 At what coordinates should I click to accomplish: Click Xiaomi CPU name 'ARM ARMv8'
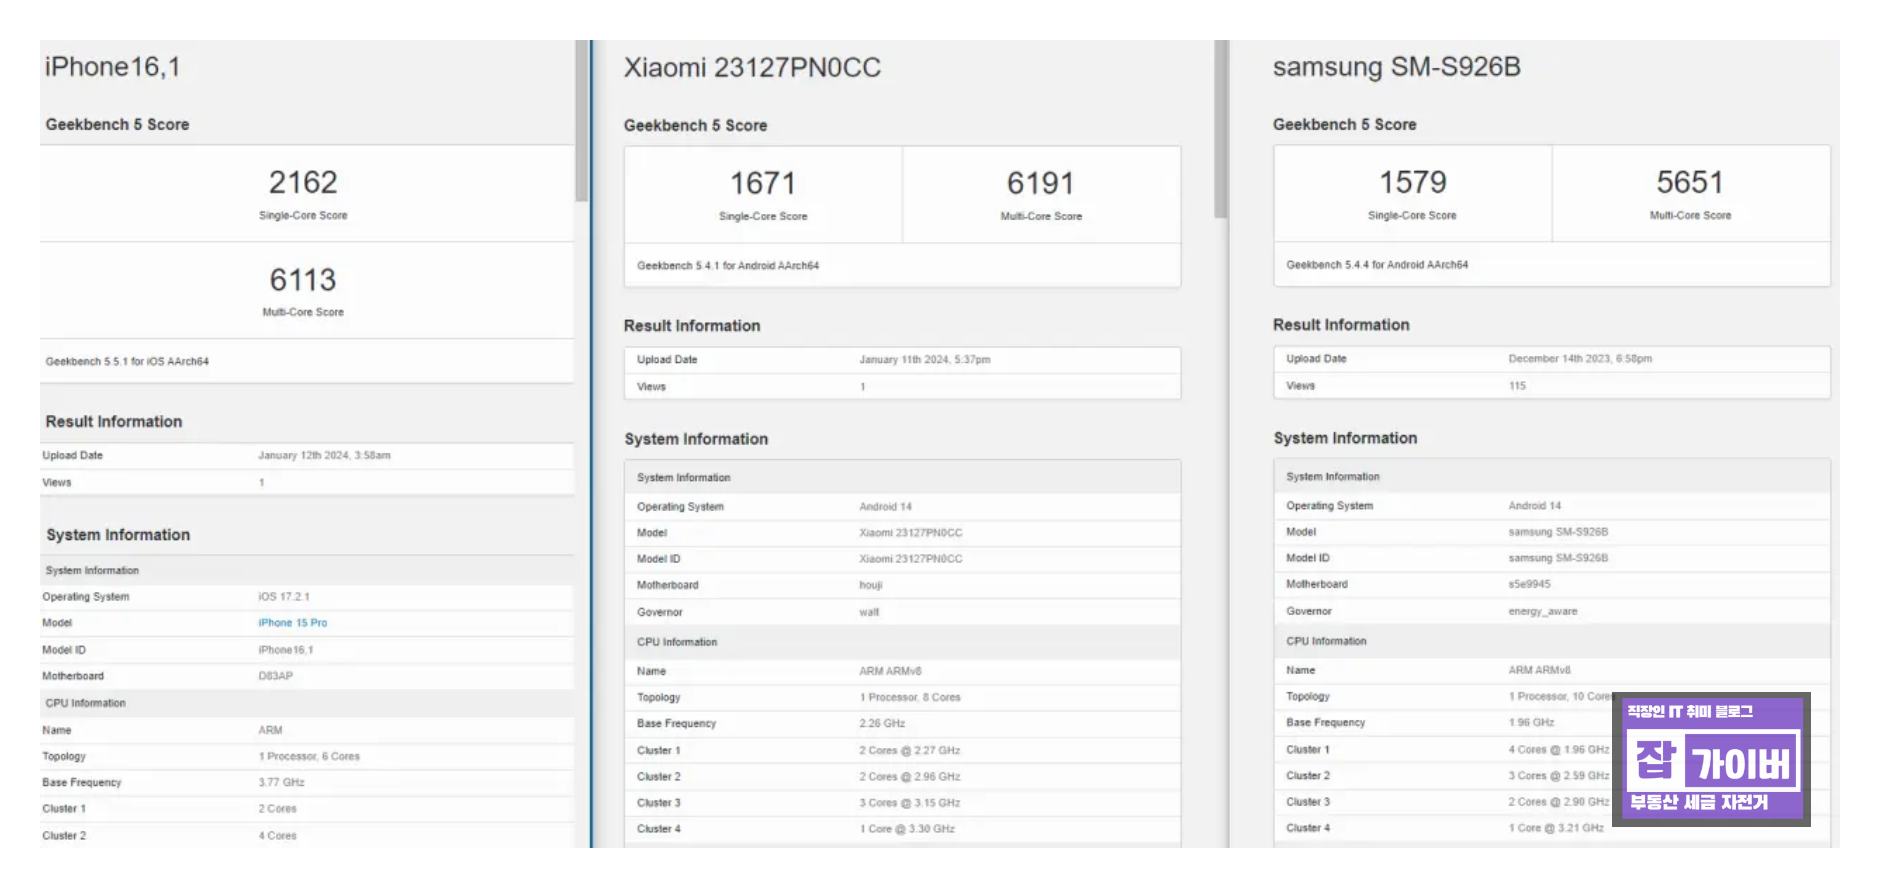[890, 672]
